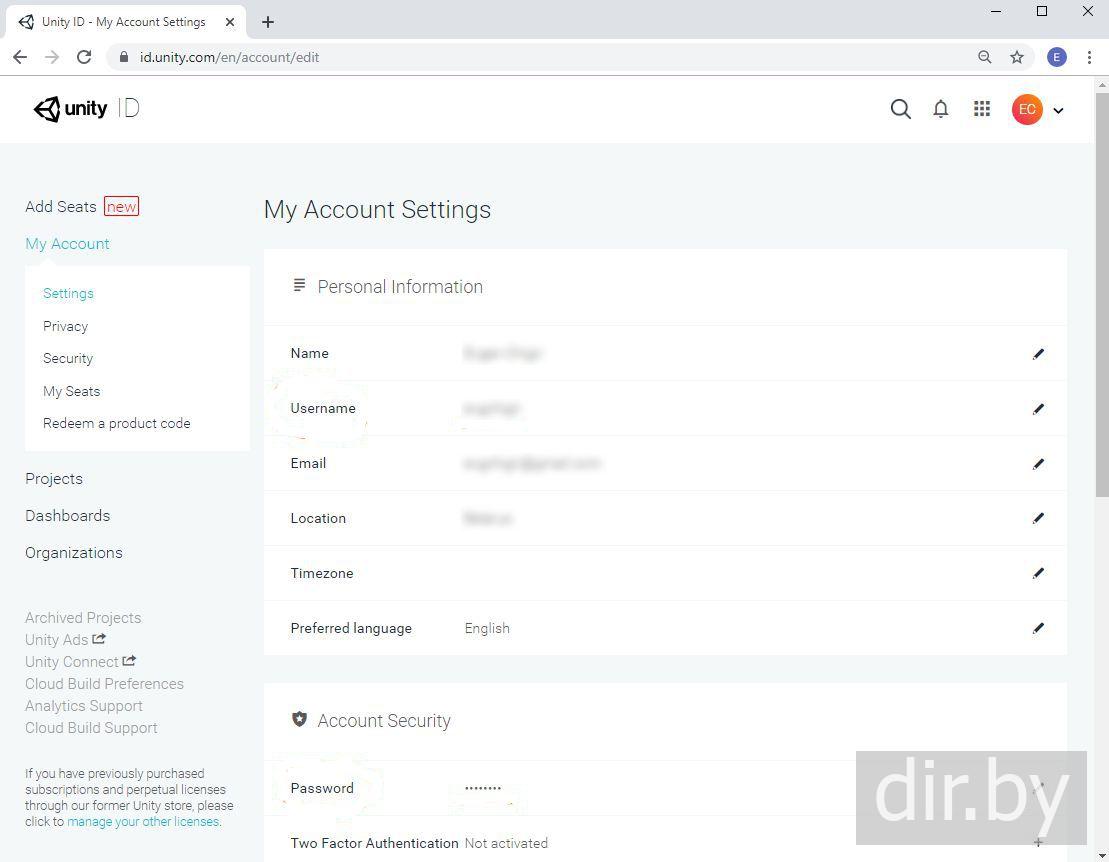The width and height of the screenshot is (1109, 862).
Task: Click the Personal Information list icon
Action: click(x=299, y=285)
